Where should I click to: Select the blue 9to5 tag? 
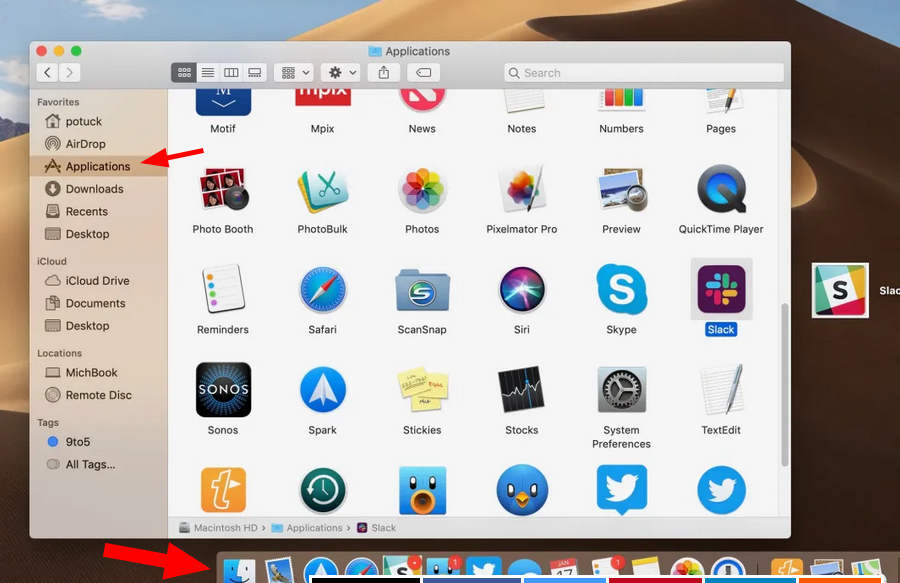click(x=78, y=442)
